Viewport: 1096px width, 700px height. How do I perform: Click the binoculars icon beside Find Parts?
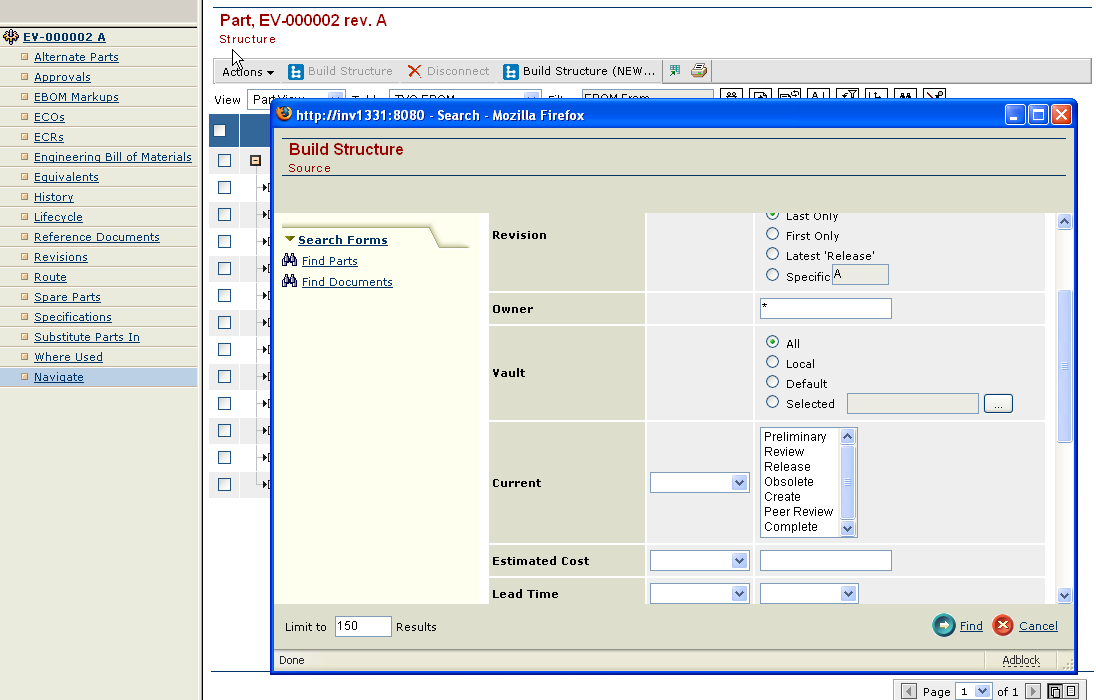pyautogui.click(x=290, y=261)
